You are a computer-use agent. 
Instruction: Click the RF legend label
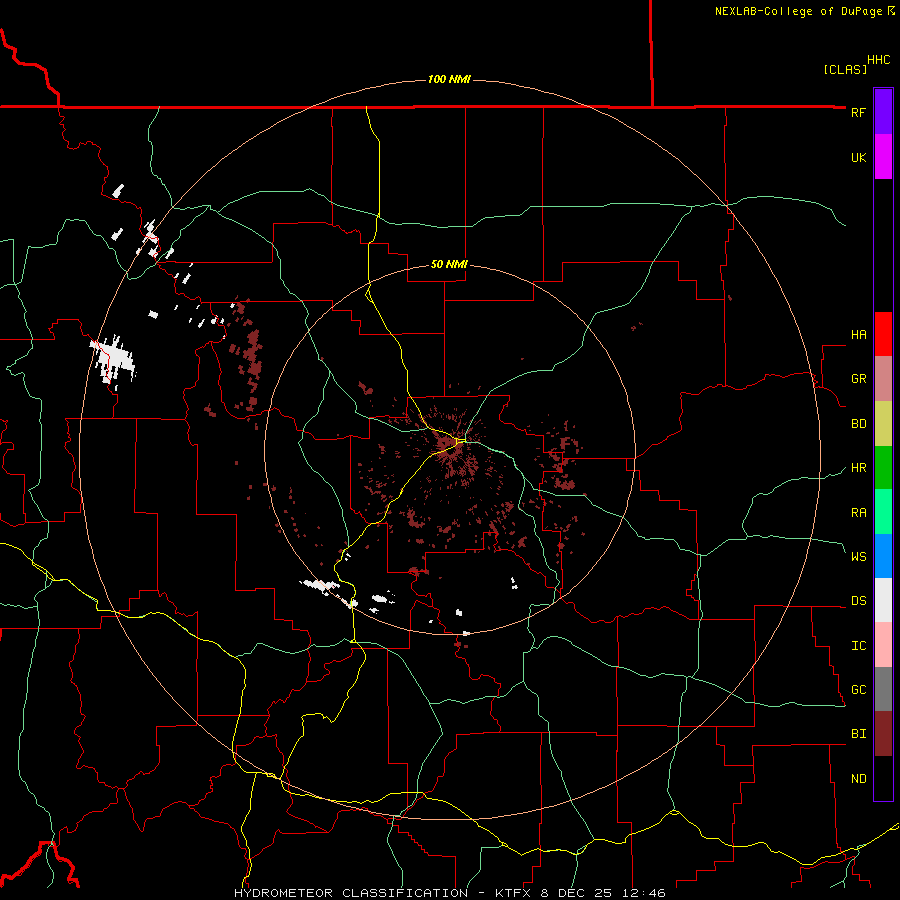tap(858, 112)
